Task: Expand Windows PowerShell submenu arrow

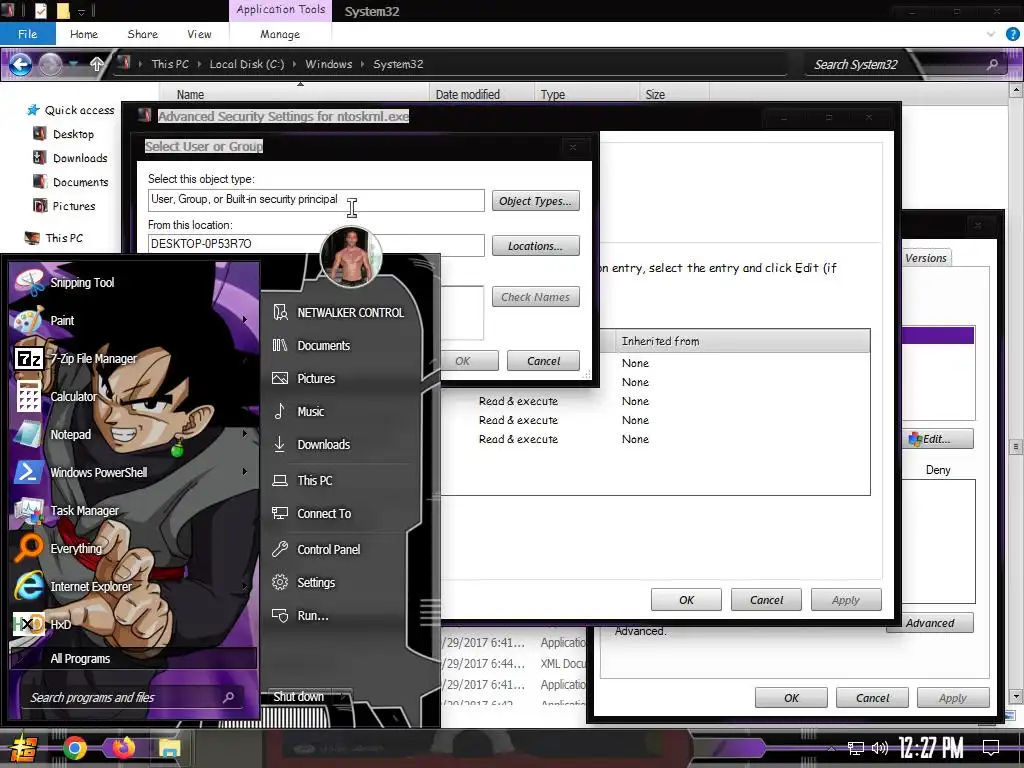Action: [245, 472]
